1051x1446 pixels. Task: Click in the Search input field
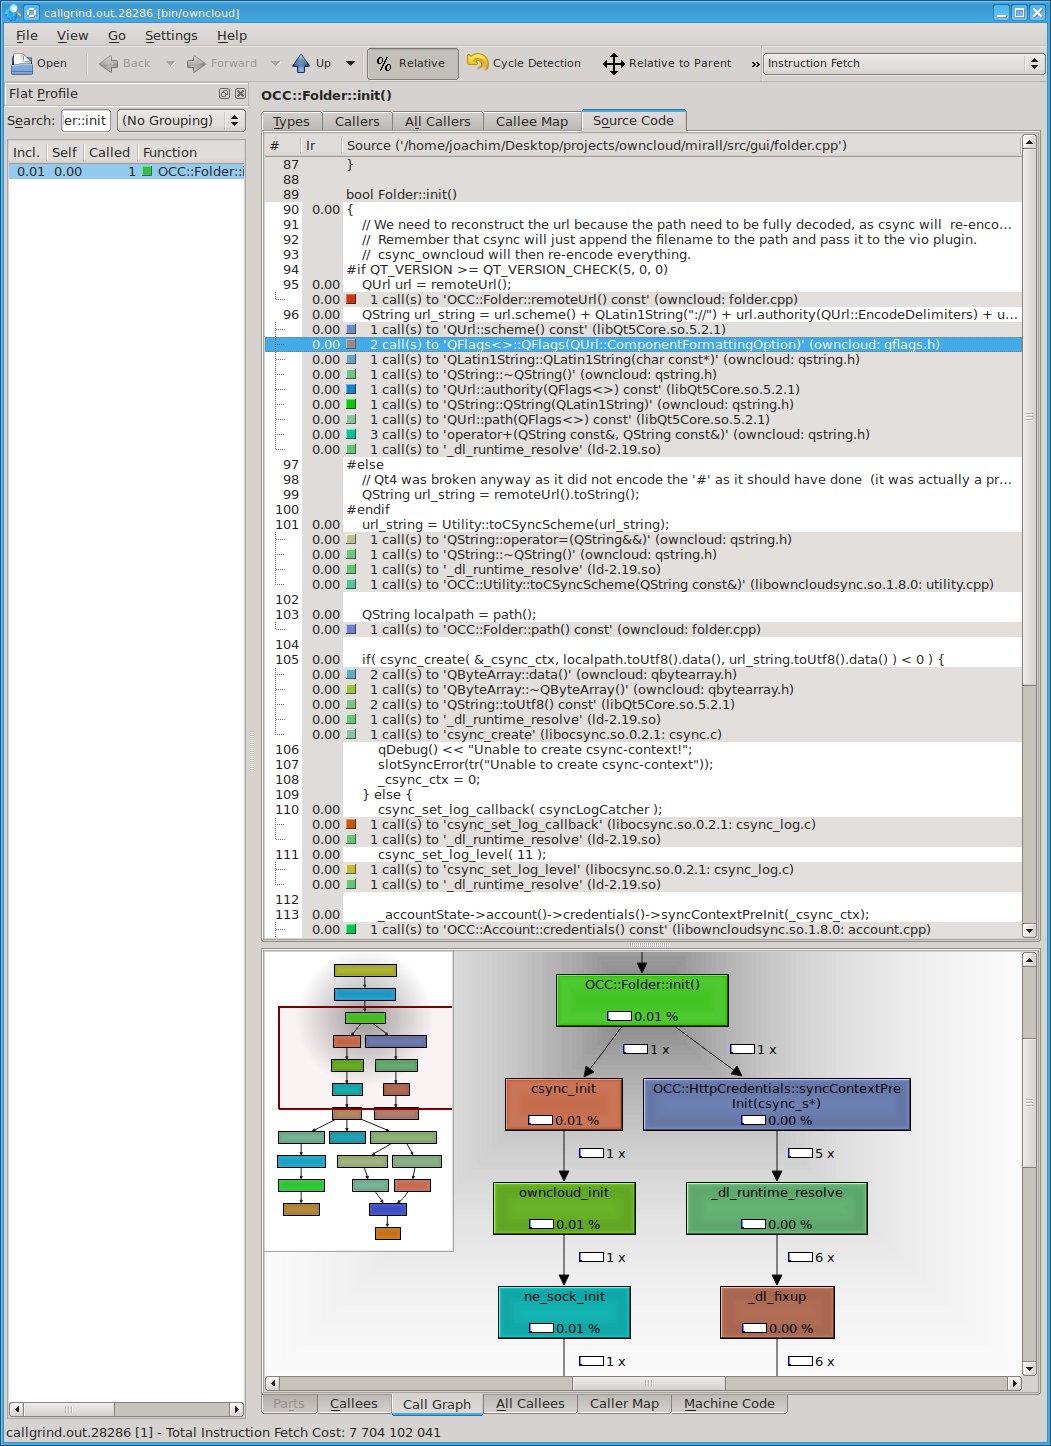[x=85, y=120]
